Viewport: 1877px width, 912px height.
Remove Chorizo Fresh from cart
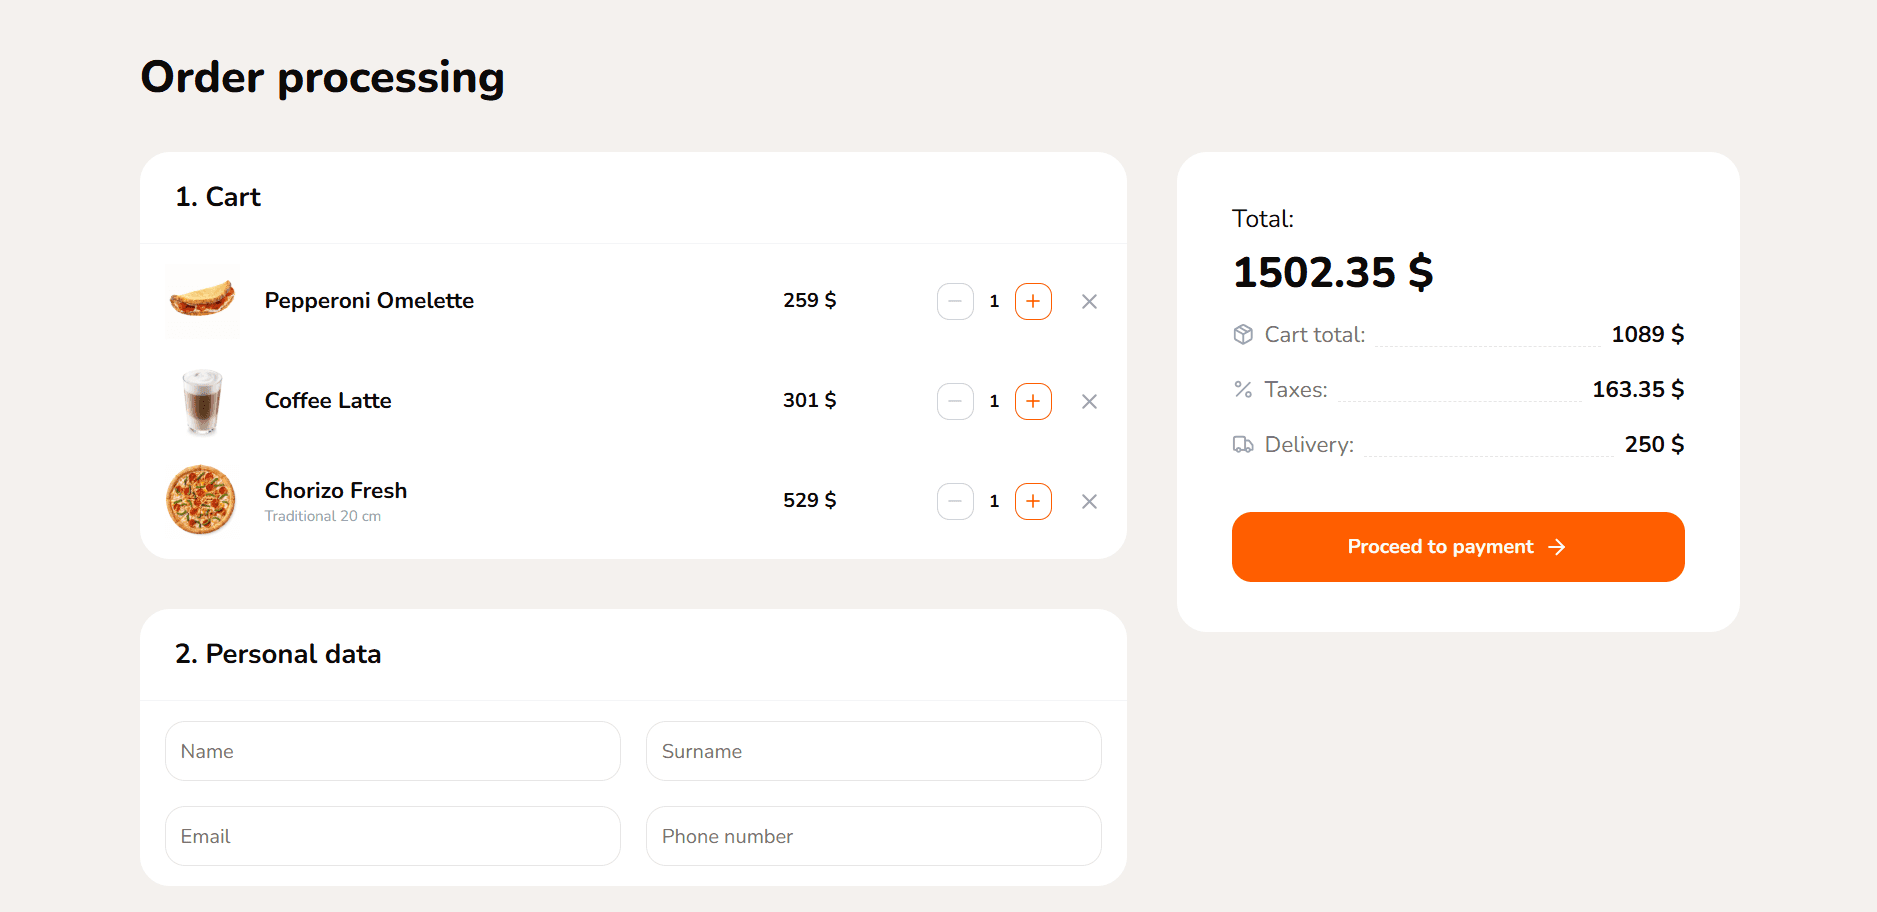coord(1090,501)
